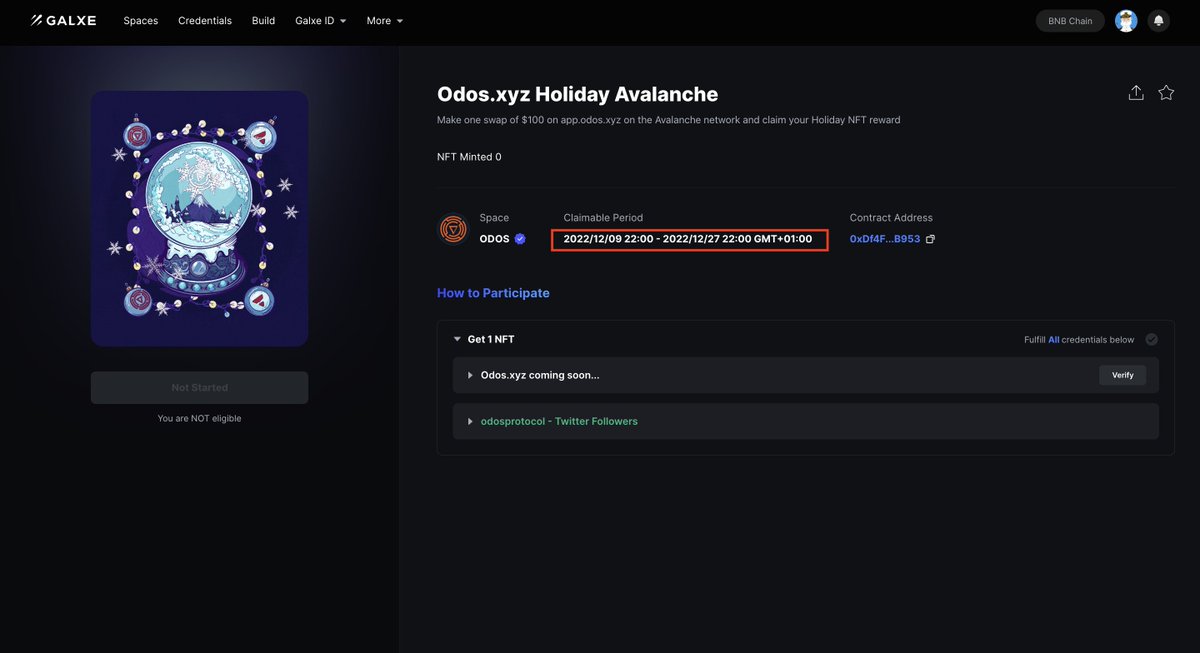Open the notifications bell
The width and height of the screenshot is (1200, 653).
tap(1158, 21)
